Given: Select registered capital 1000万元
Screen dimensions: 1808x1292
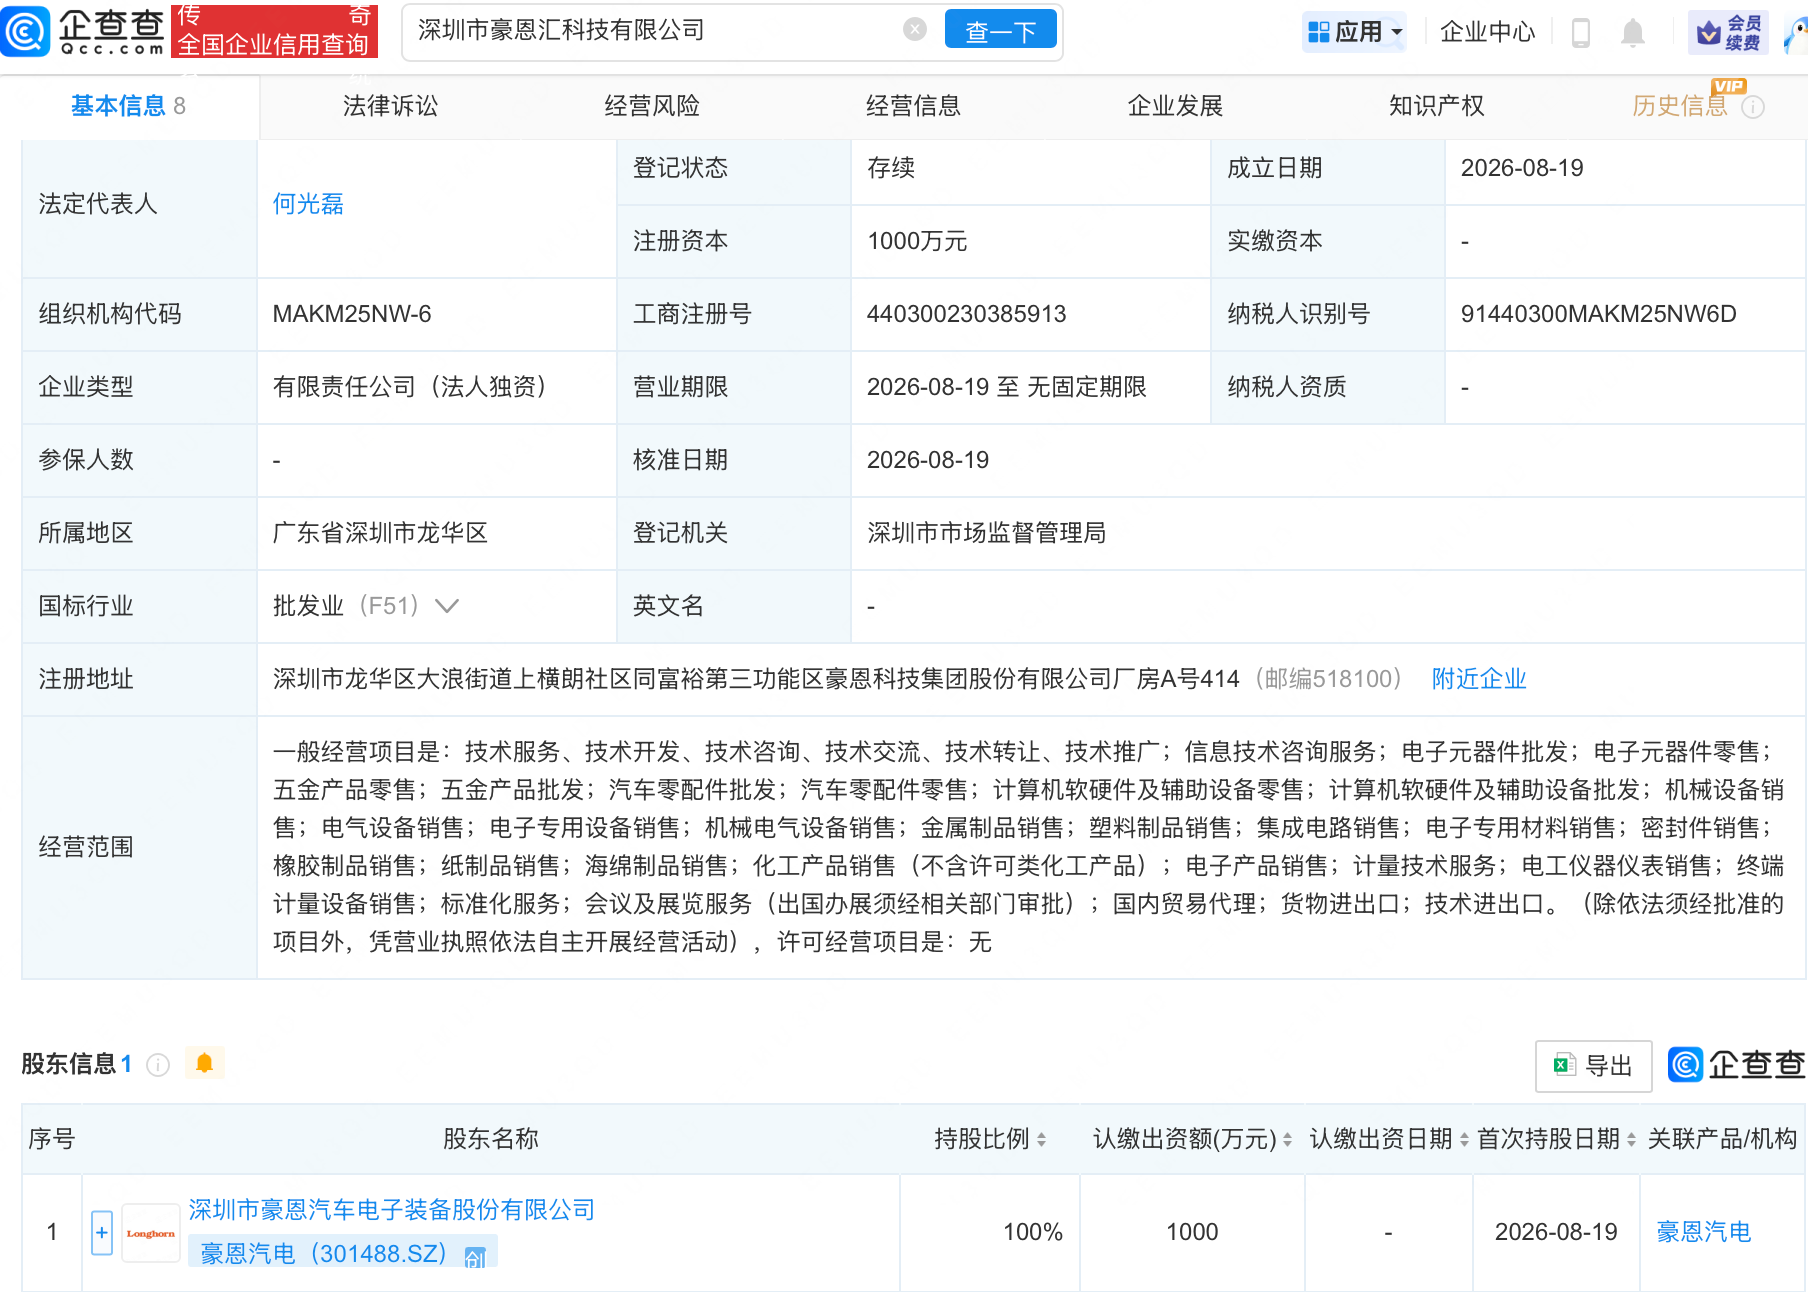Looking at the screenshot, I should coord(917,241).
